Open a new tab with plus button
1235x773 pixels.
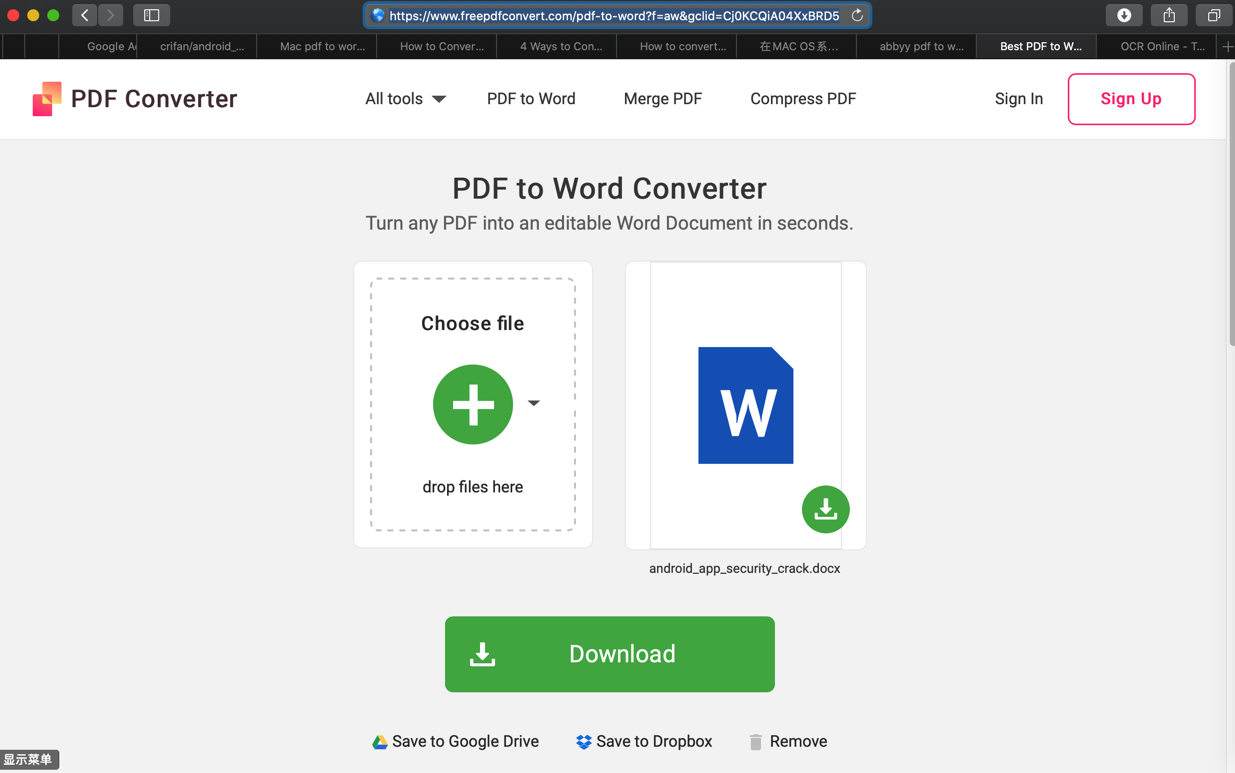click(x=1227, y=46)
